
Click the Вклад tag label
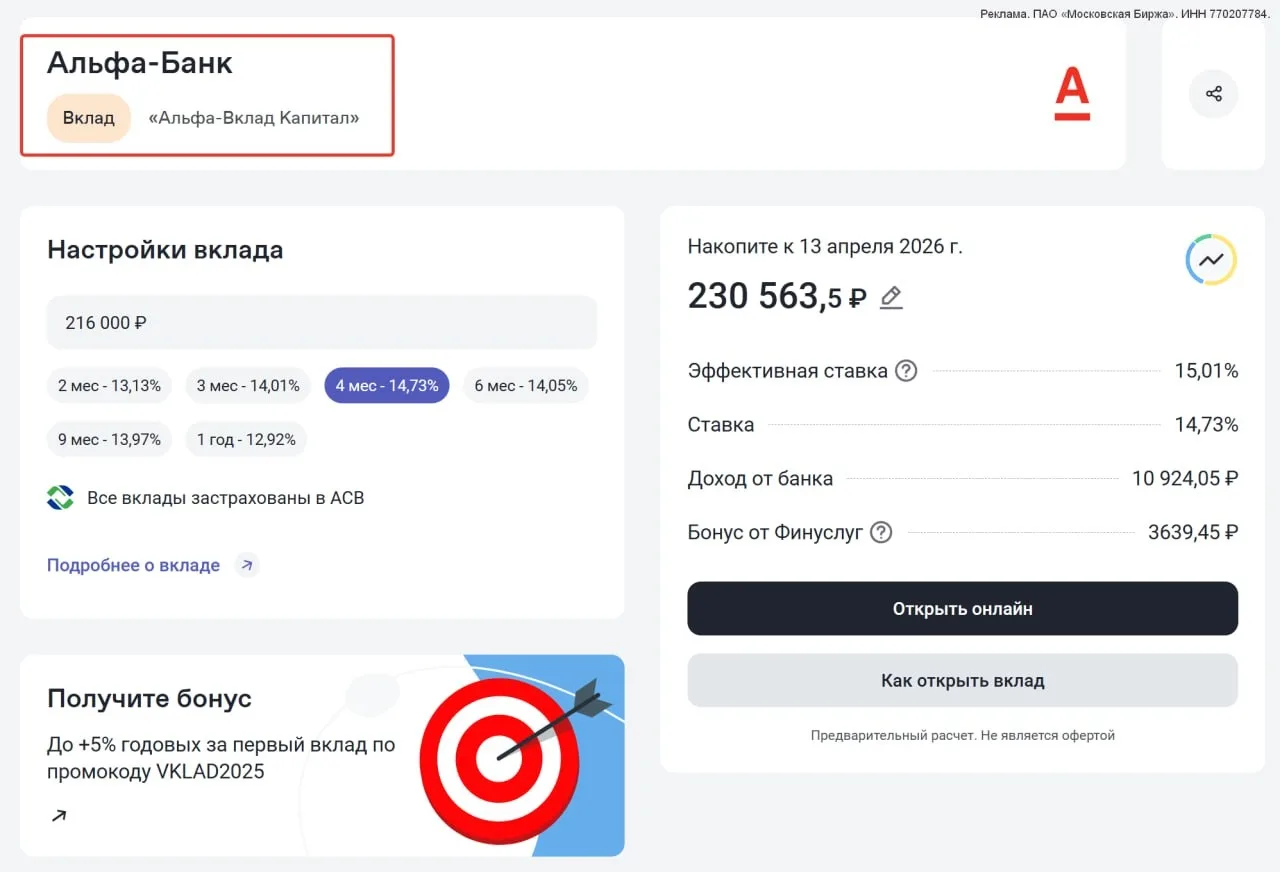pyautogui.click(x=89, y=118)
